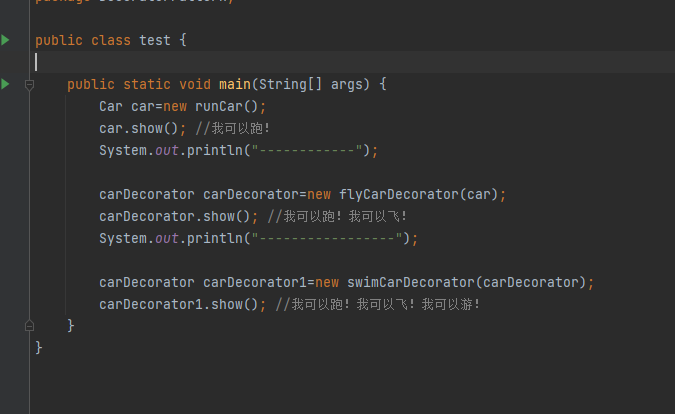Viewport: 675px width, 414px height.
Task: Click the String[] args parameter
Action: pos(322,84)
